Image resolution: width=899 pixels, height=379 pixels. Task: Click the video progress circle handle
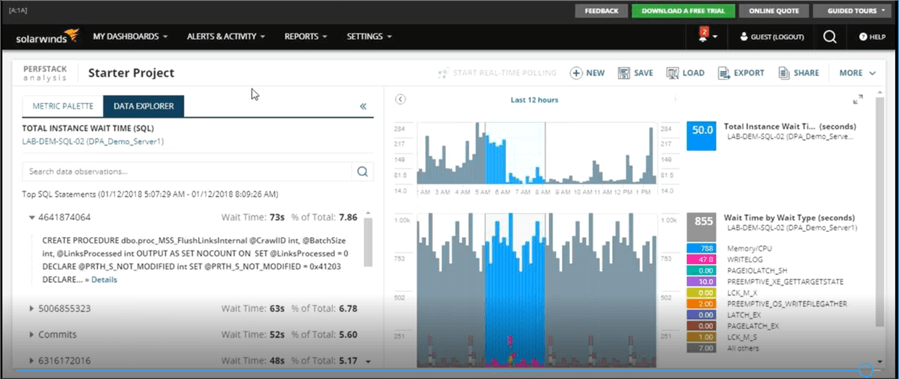[866, 370]
